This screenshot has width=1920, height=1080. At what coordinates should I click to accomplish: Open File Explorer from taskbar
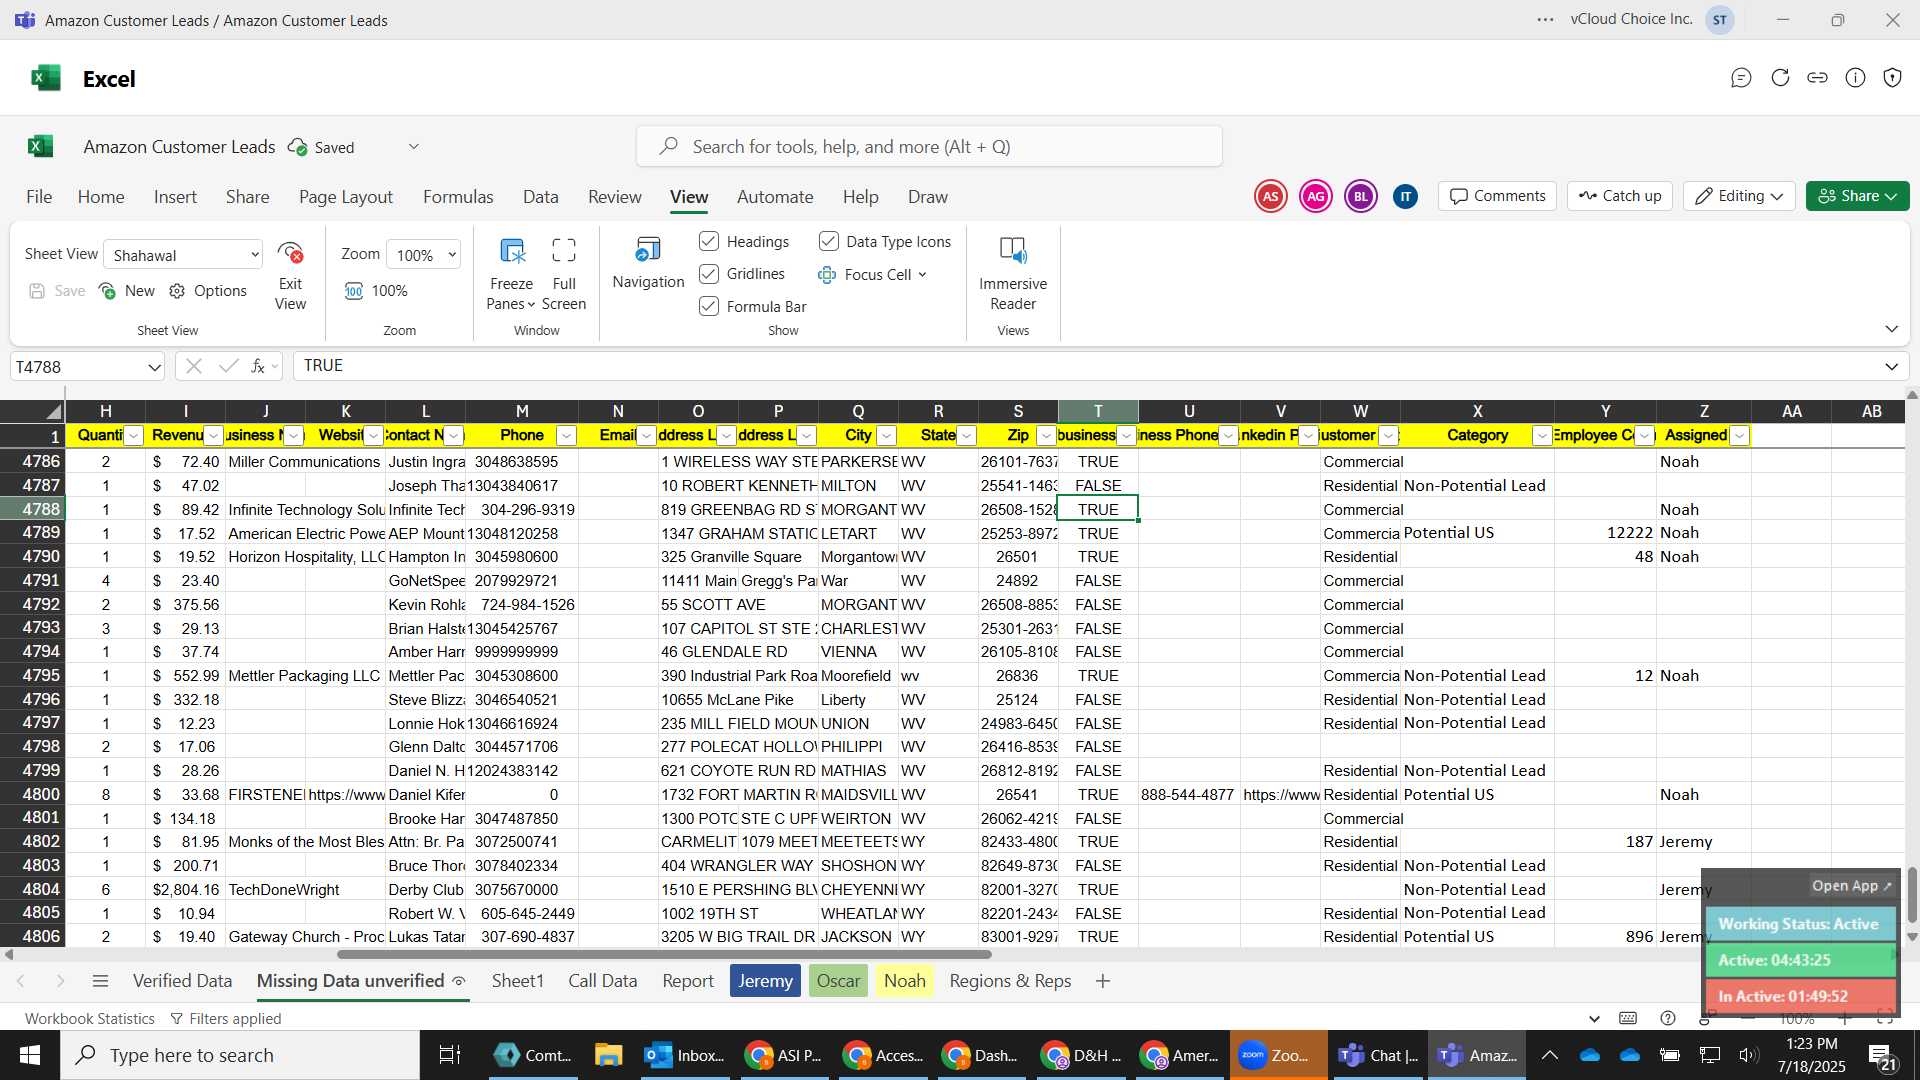pos(608,1055)
